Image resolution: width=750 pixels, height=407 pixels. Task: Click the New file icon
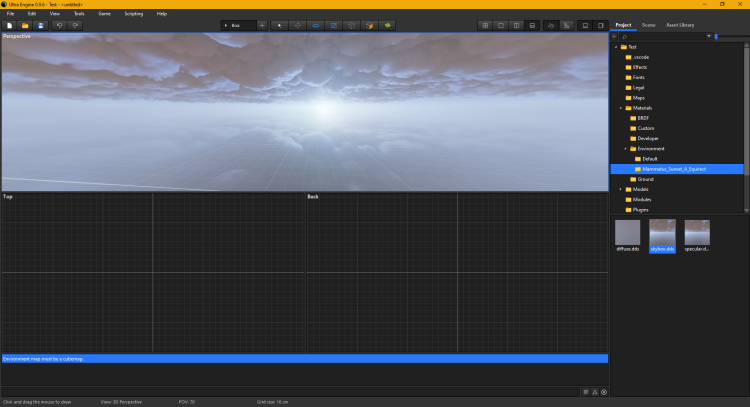click(8, 25)
